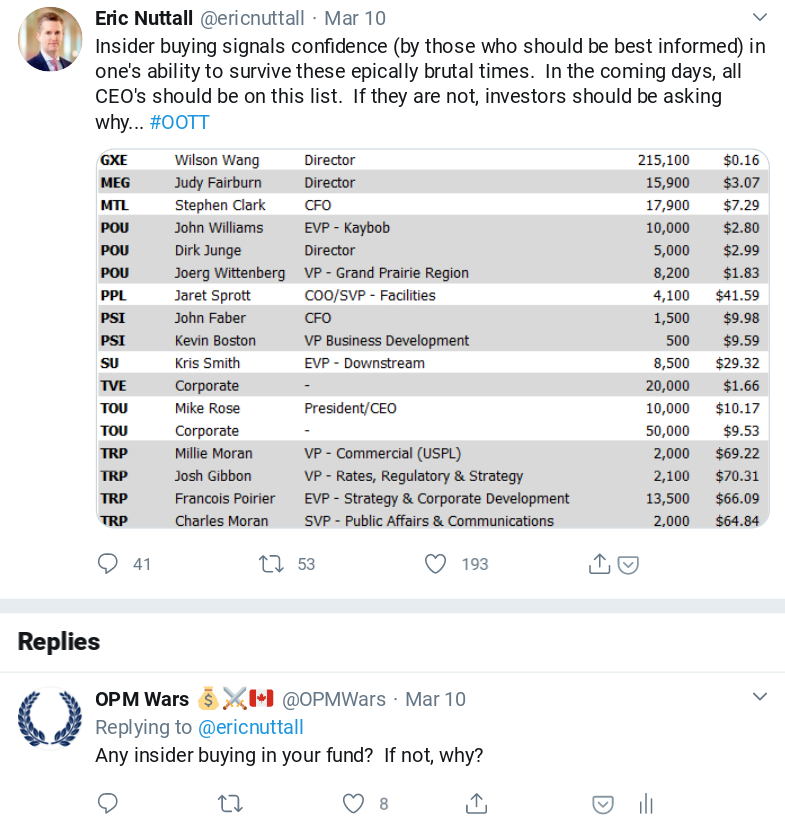View tweet activity analytics bars icon

[646, 803]
